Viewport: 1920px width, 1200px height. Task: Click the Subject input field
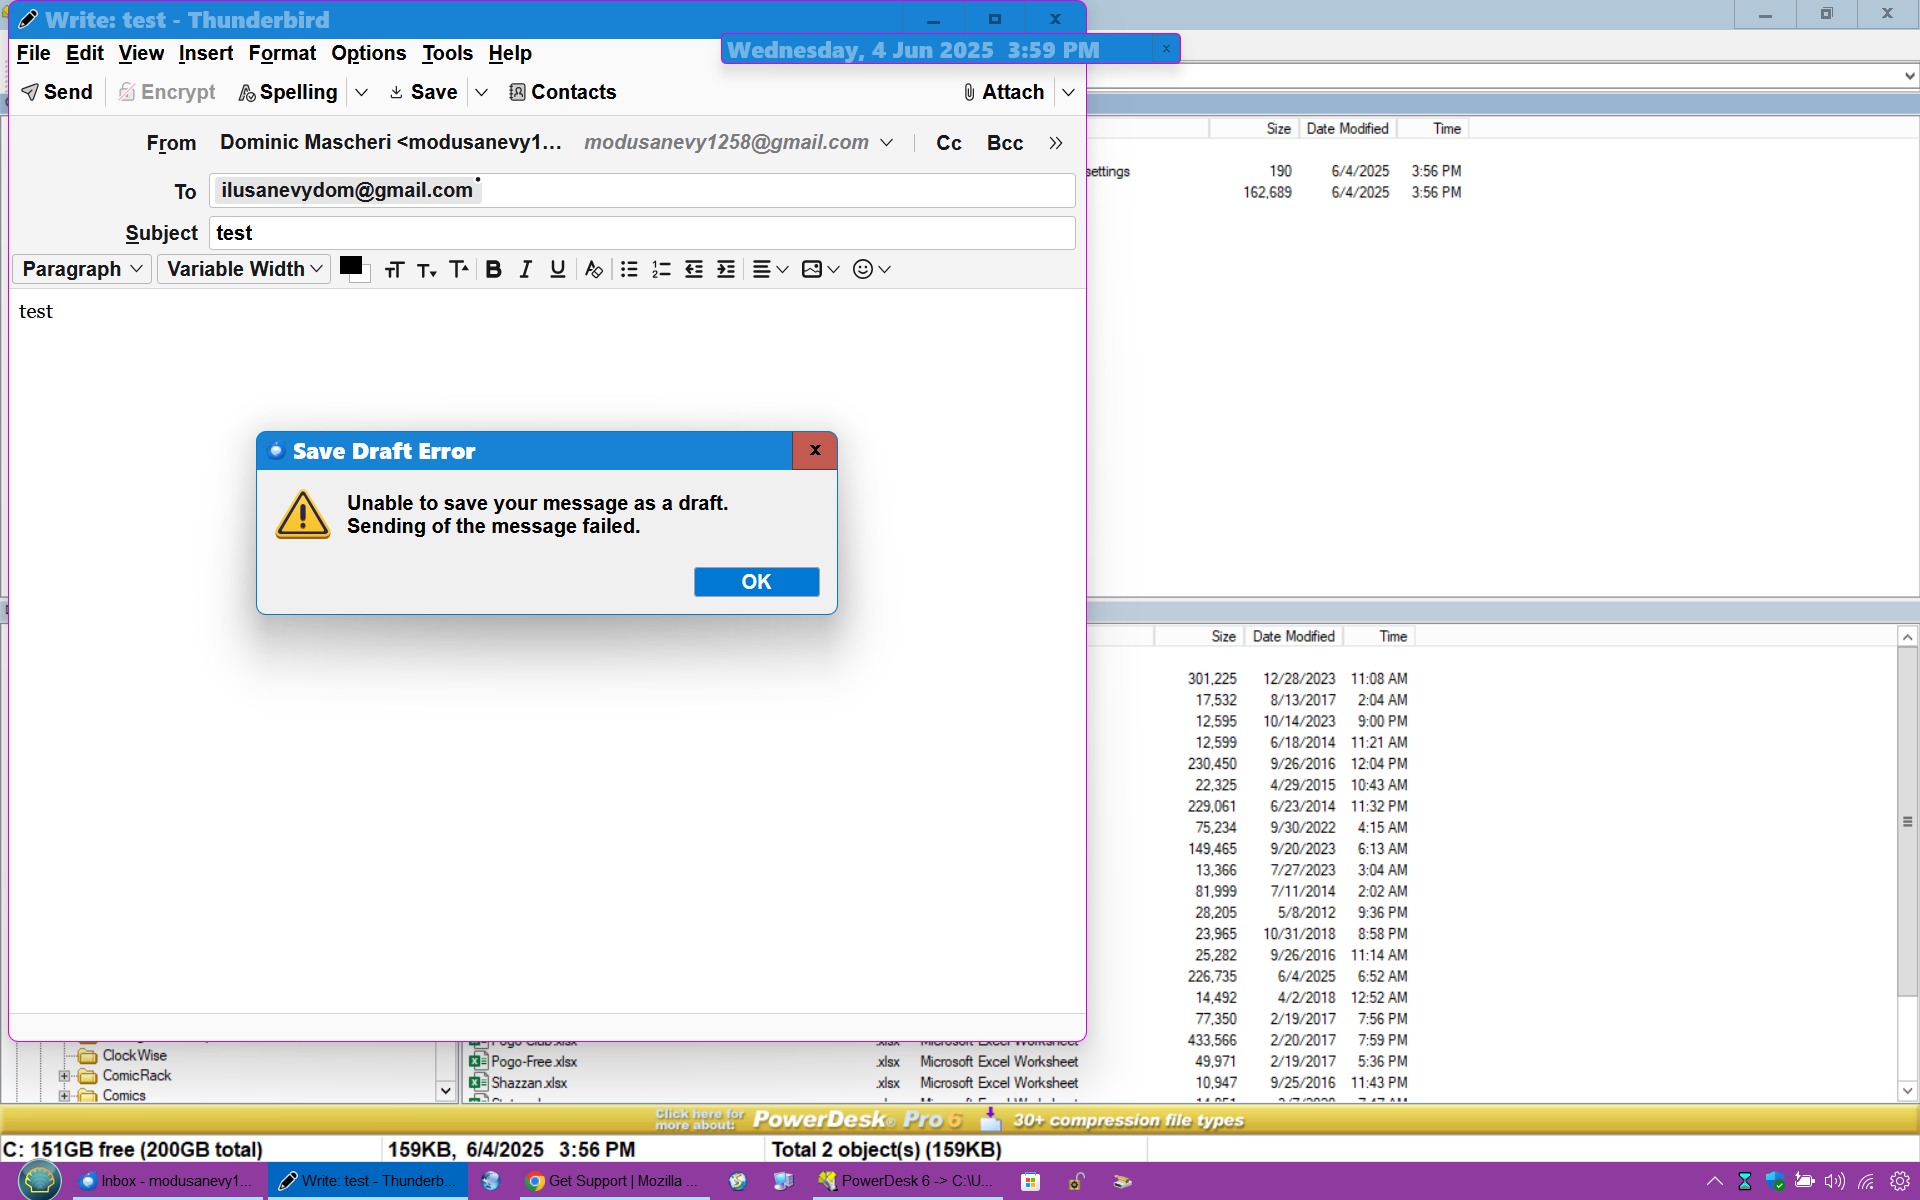(642, 233)
